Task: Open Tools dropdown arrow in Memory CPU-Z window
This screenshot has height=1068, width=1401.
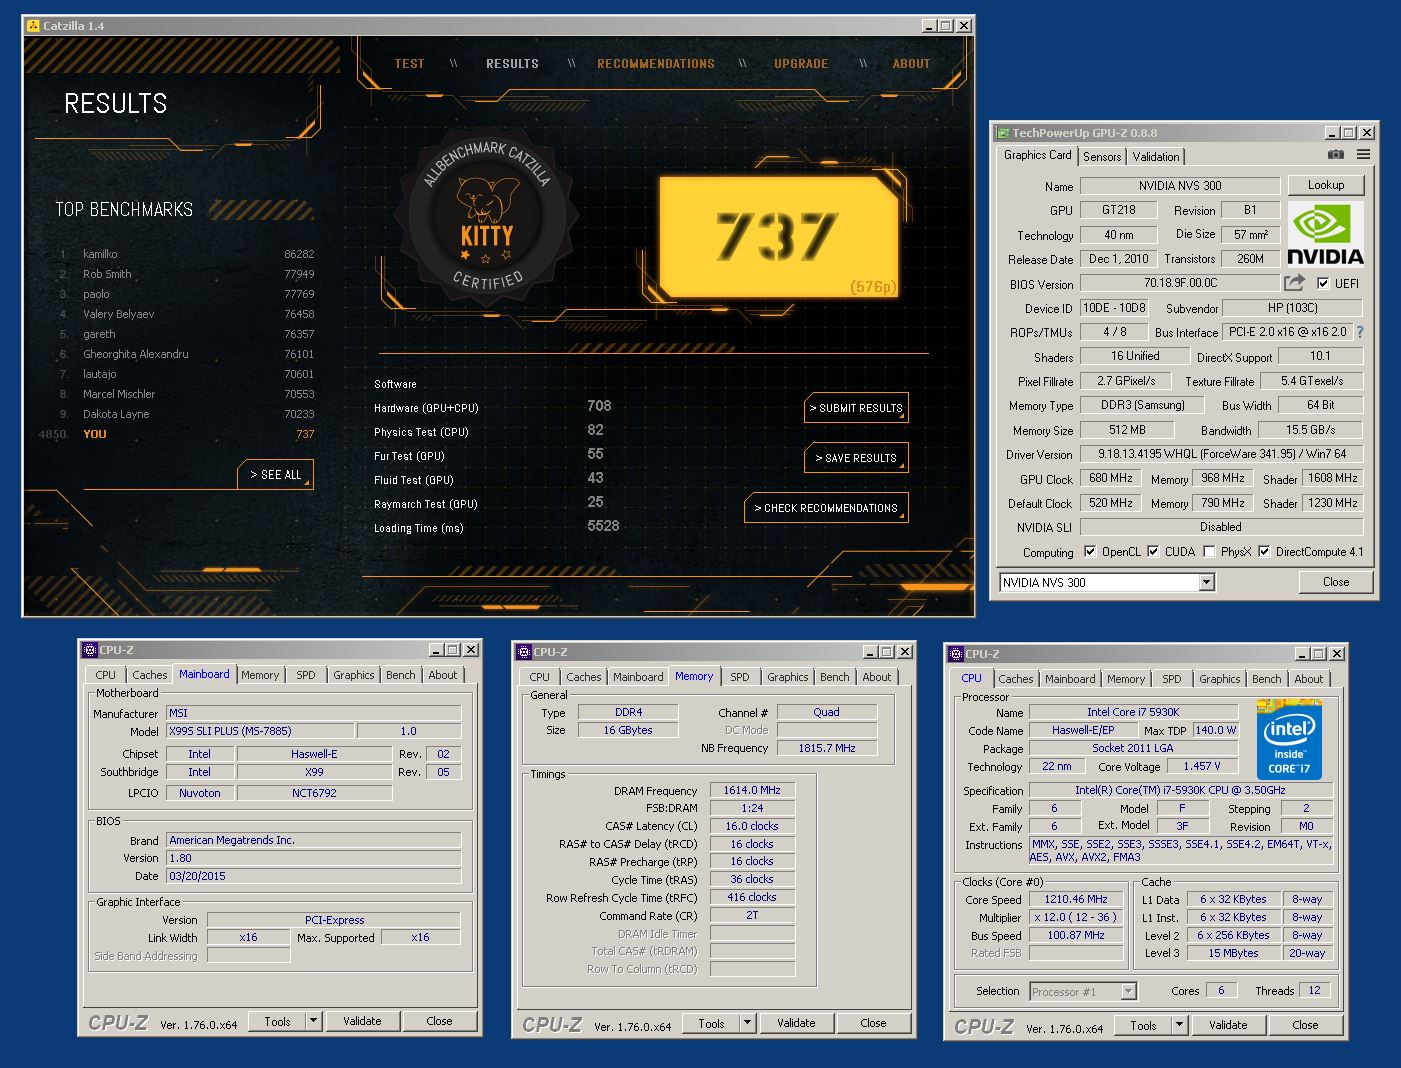Action: (747, 1023)
